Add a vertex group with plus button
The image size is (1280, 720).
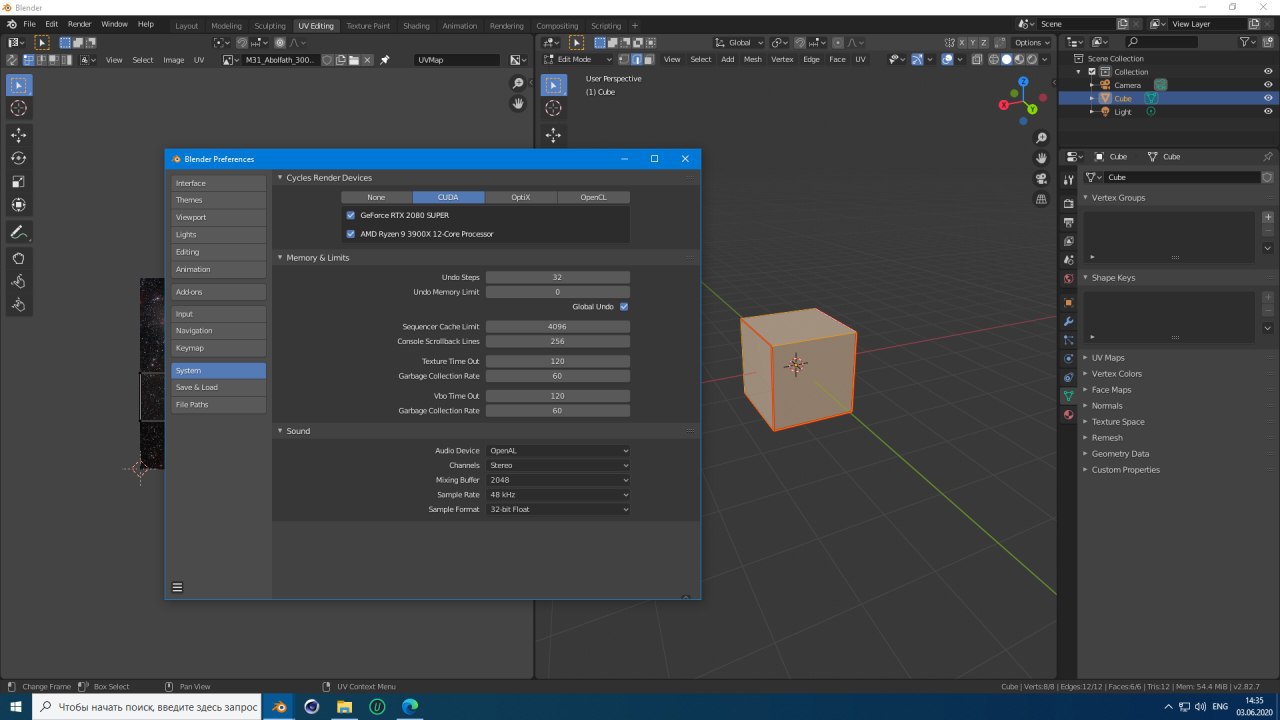(1268, 217)
